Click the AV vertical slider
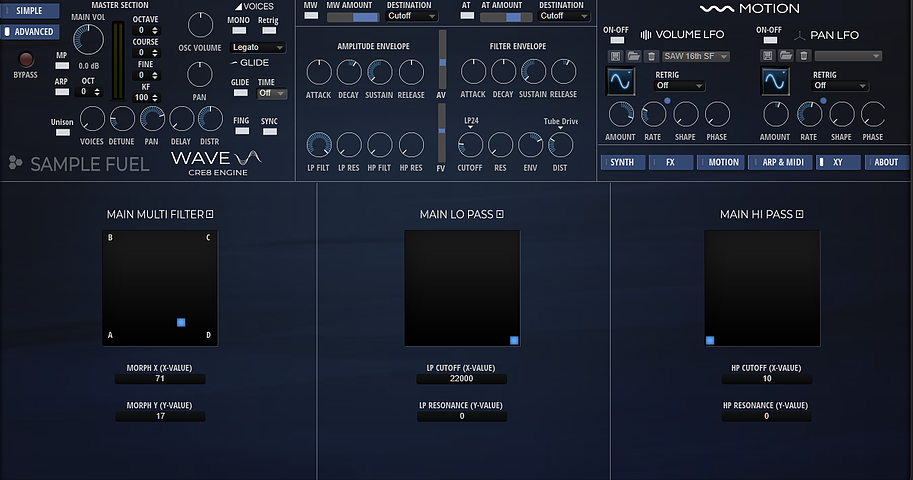Viewport: 913px width, 480px height. click(443, 59)
